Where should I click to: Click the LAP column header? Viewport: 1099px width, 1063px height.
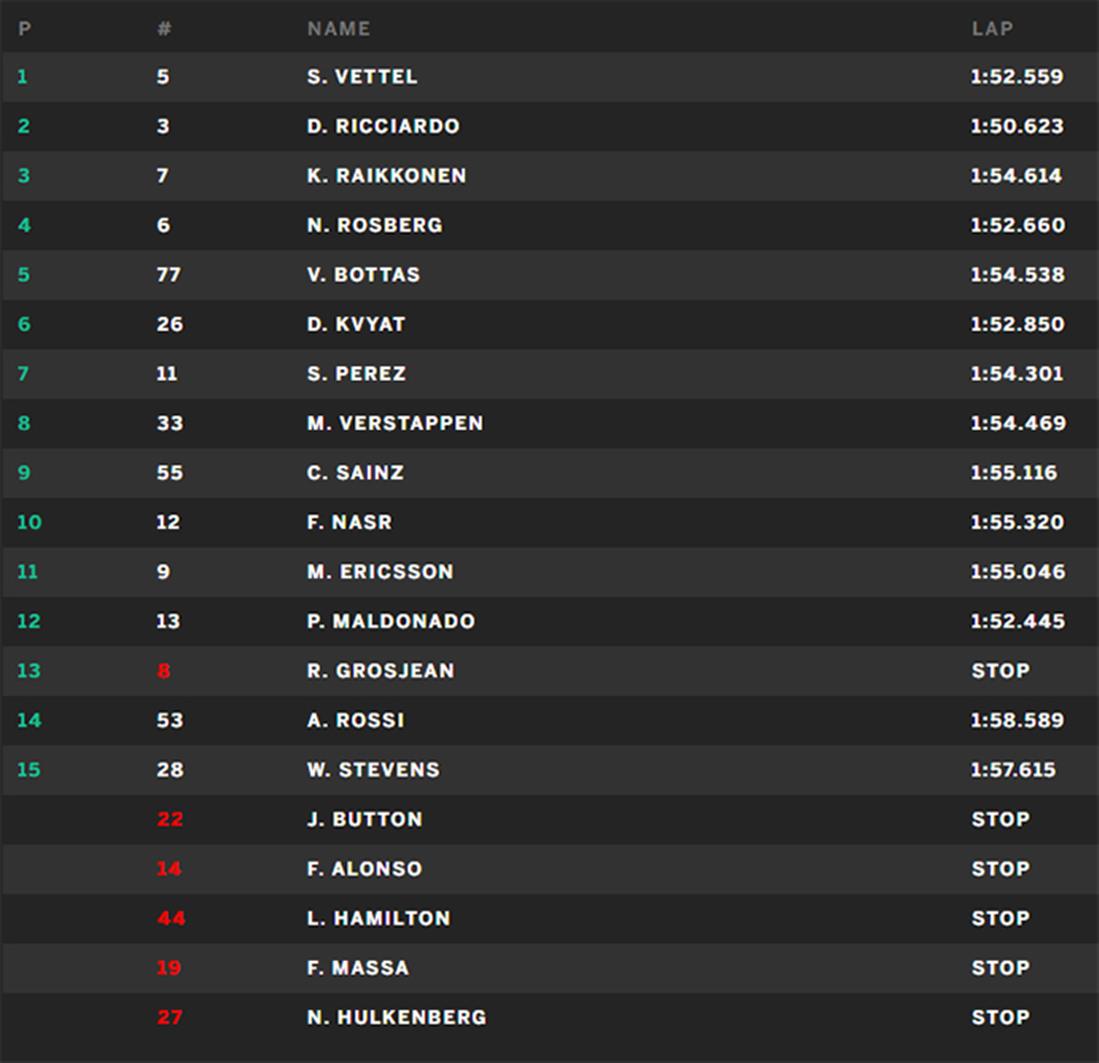click(992, 29)
